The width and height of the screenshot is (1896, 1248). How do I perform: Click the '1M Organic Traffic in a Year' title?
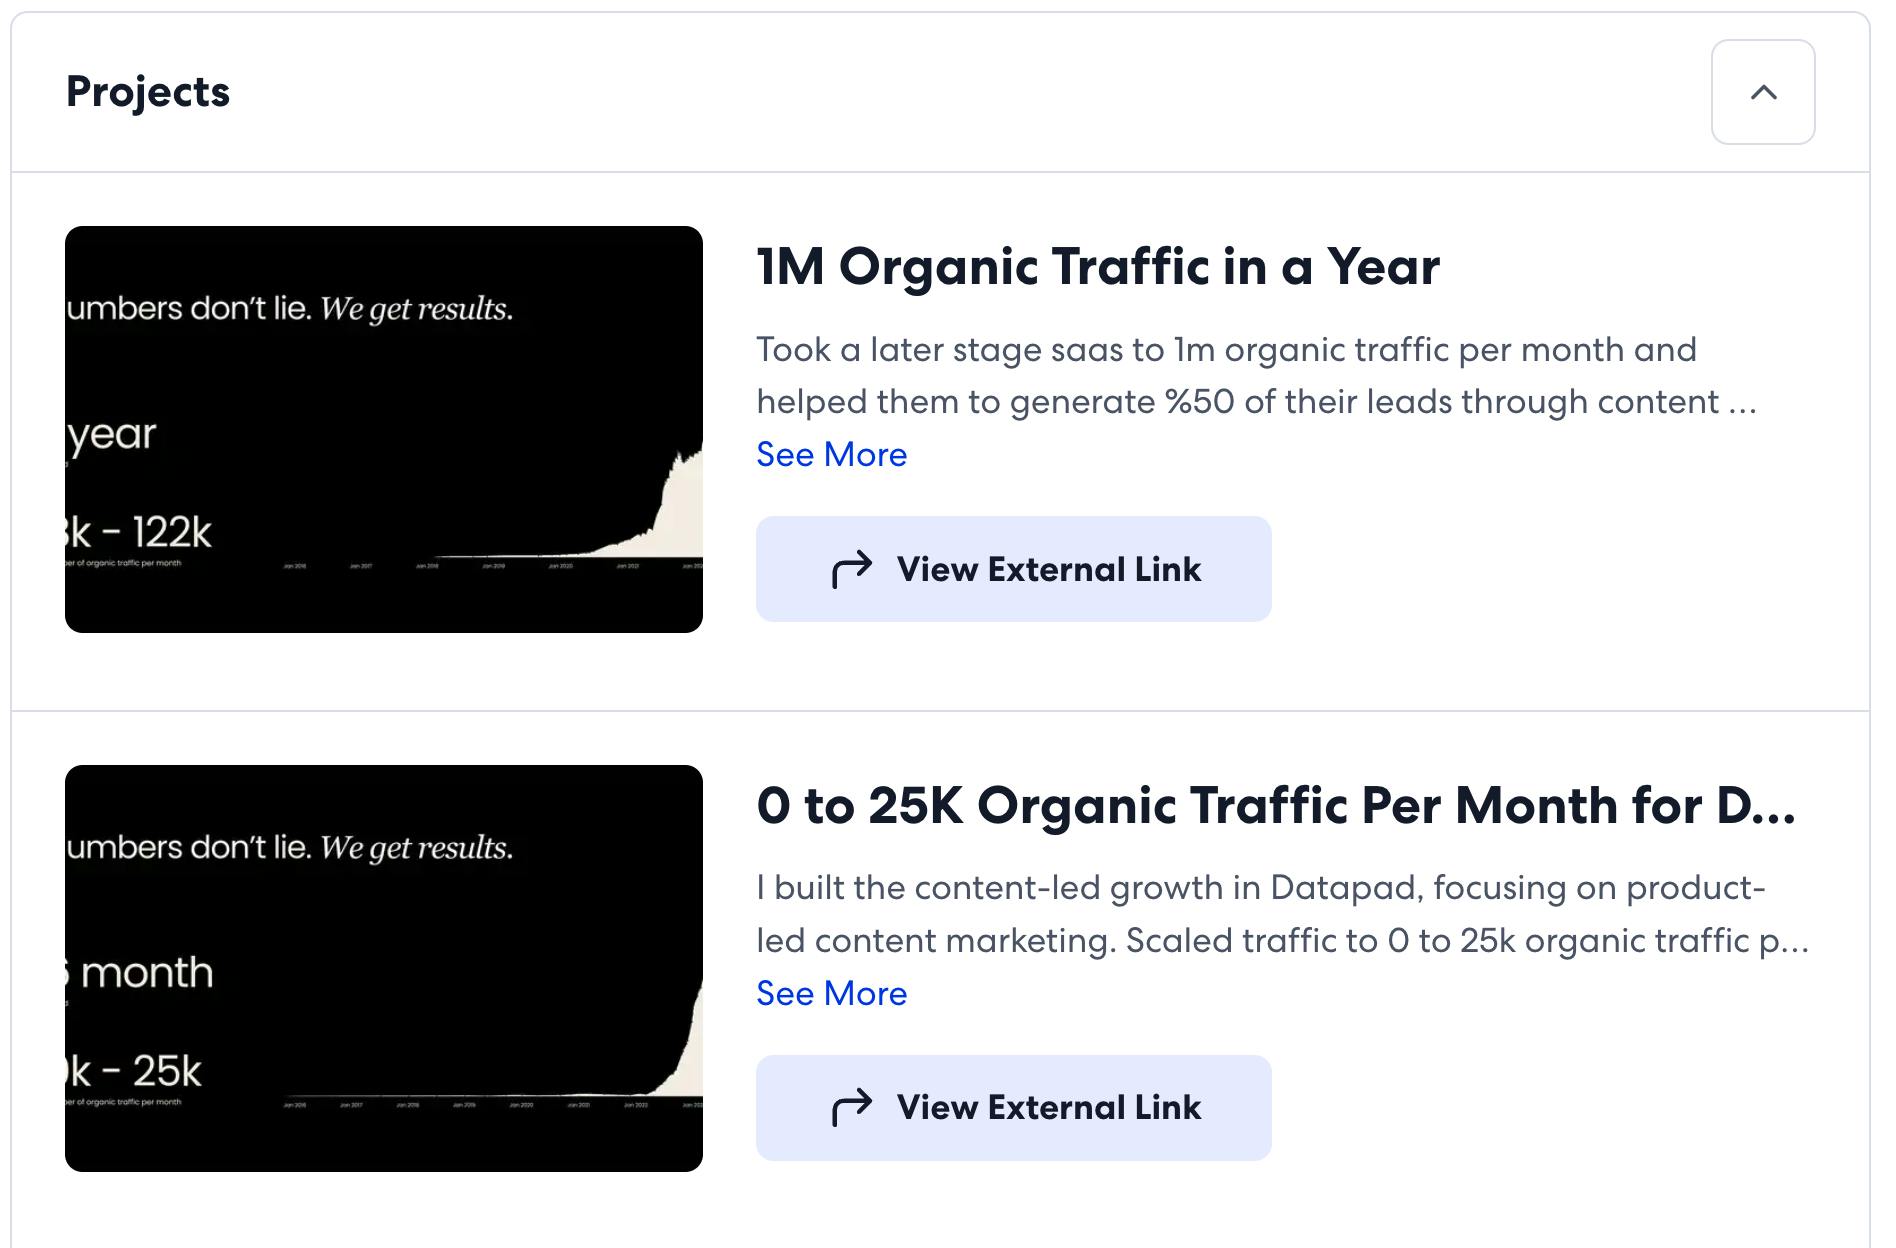click(x=1097, y=267)
